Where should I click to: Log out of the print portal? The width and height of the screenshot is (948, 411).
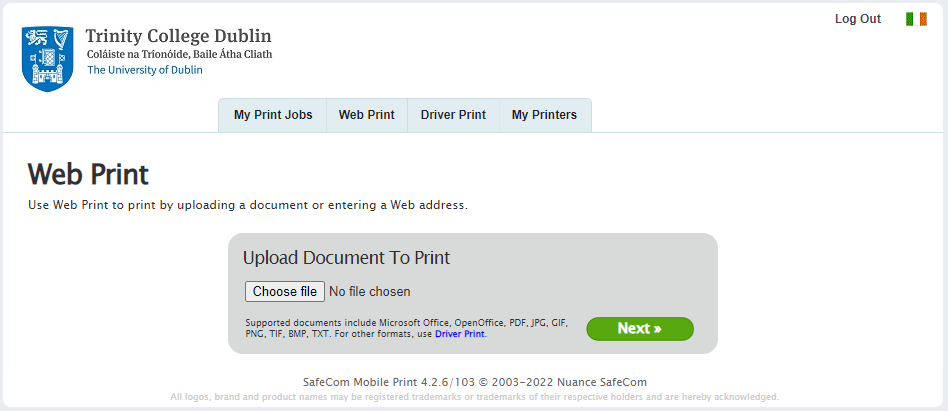click(x=858, y=19)
